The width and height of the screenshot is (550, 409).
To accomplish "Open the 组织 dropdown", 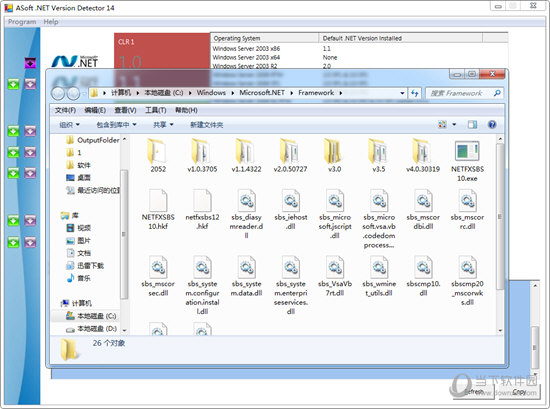I will pos(69,125).
